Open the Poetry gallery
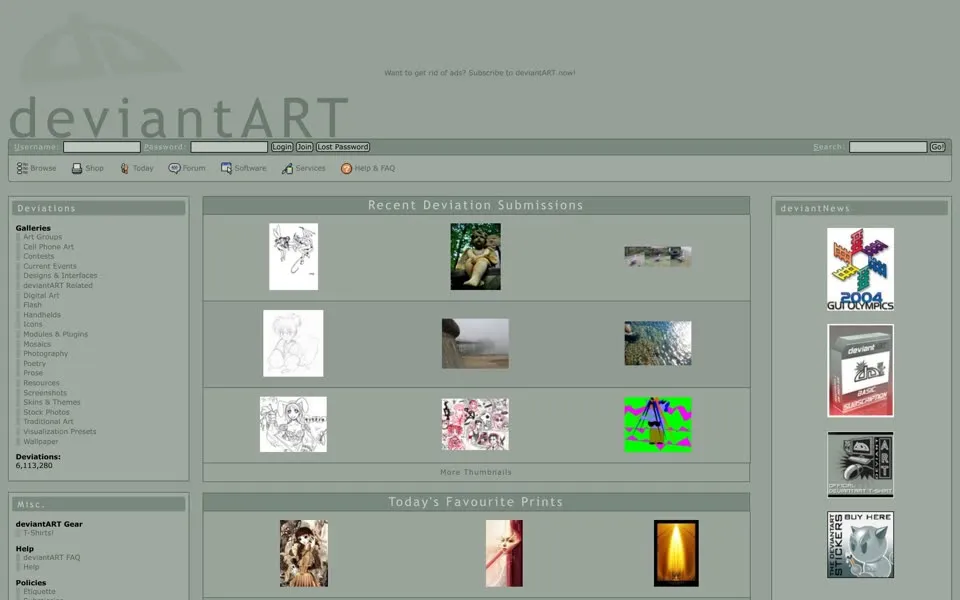This screenshot has width=960, height=600. (x=34, y=364)
